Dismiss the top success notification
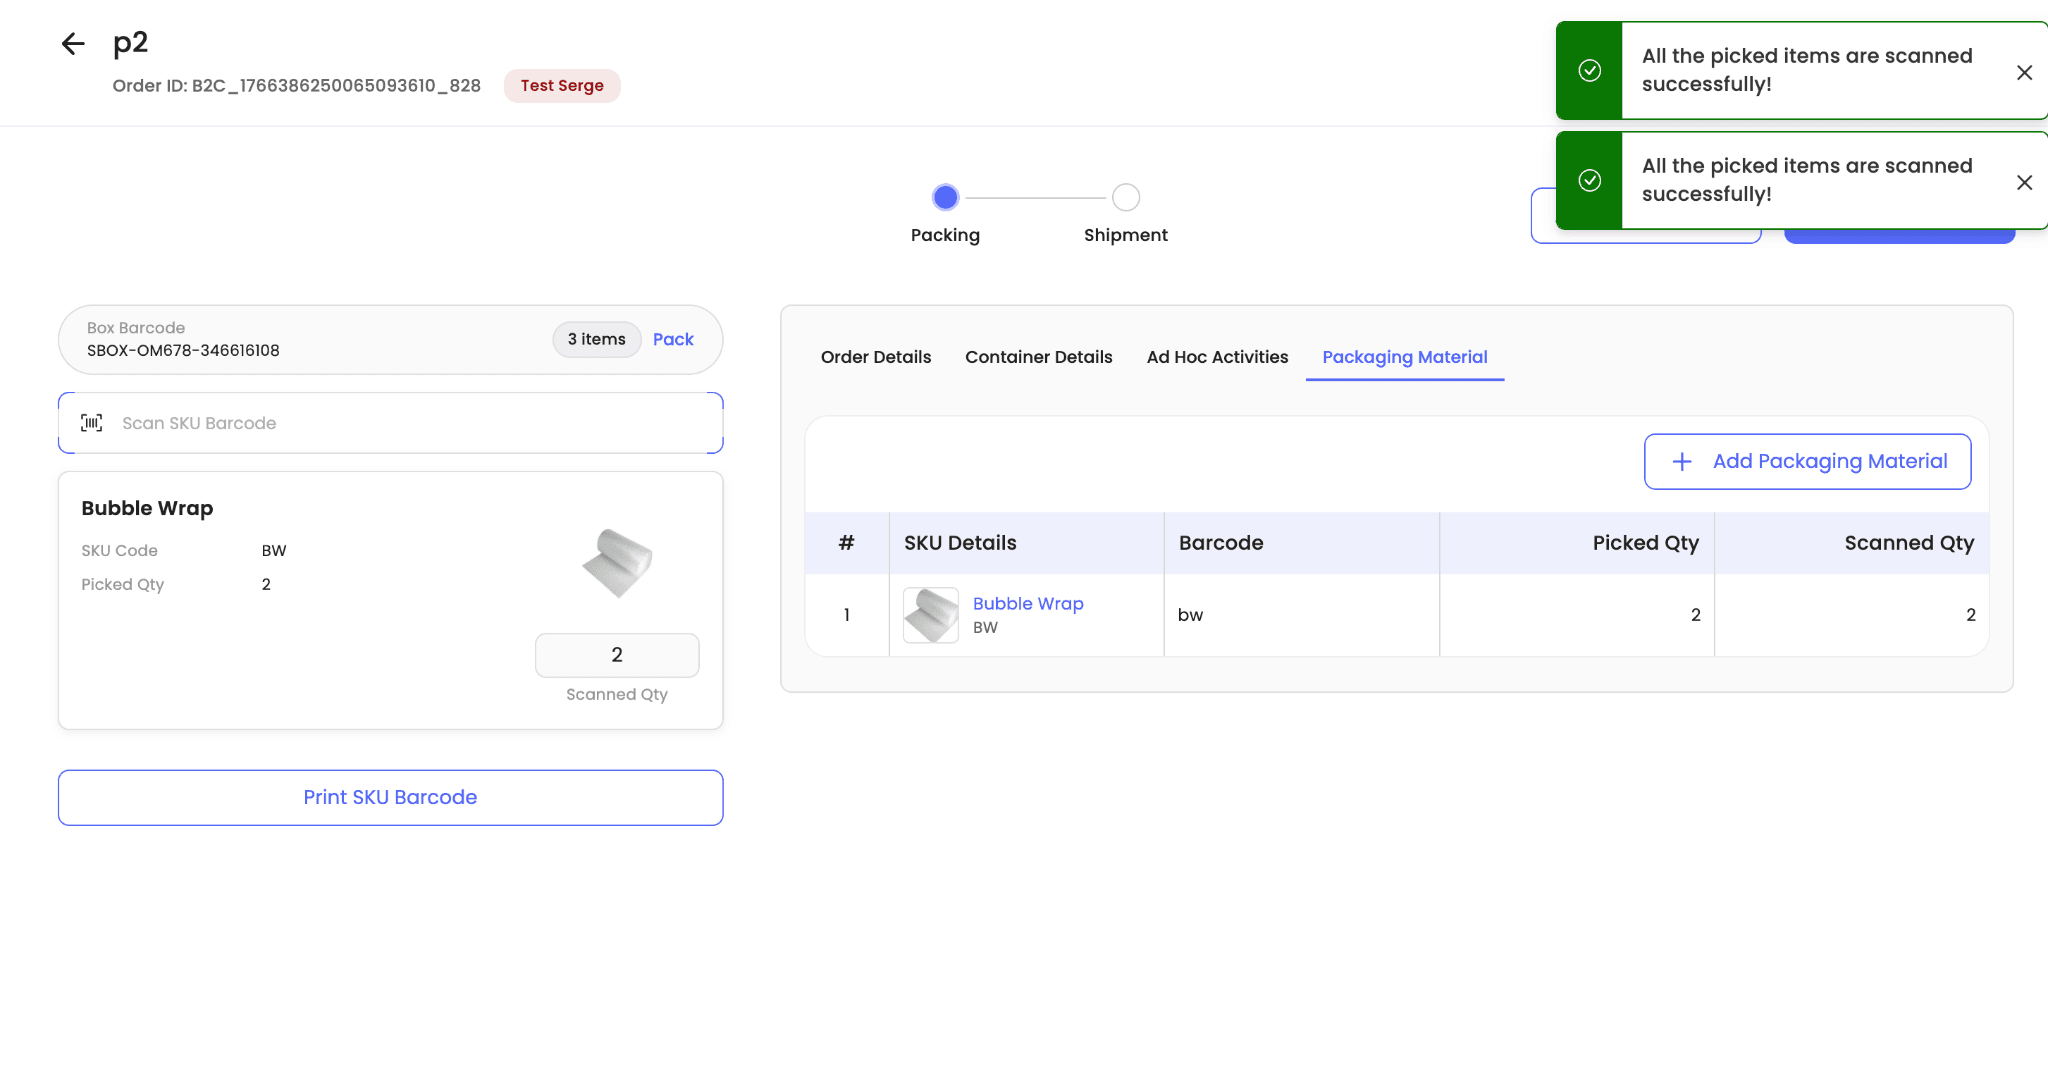Image resolution: width=2048 pixels, height=1075 pixels. point(2024,72)
